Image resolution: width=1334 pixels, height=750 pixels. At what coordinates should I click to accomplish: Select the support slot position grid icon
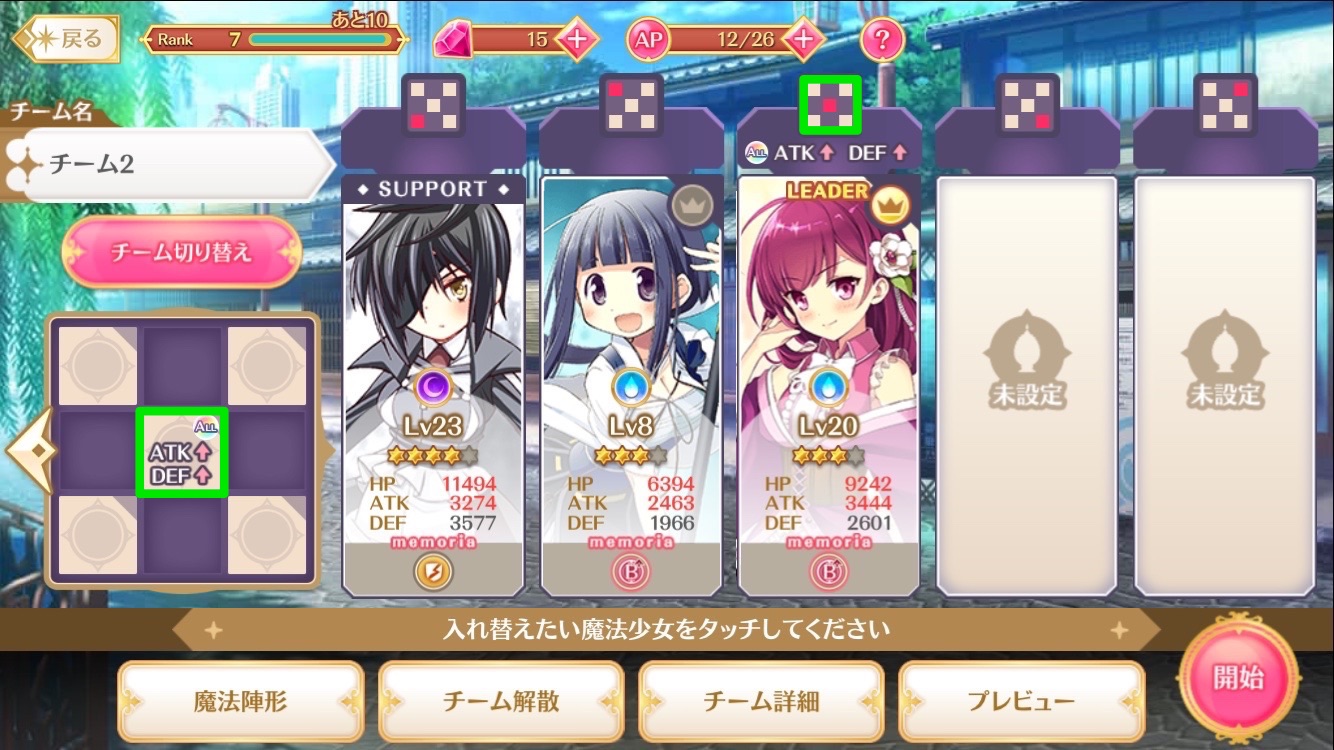coord(432,105)
